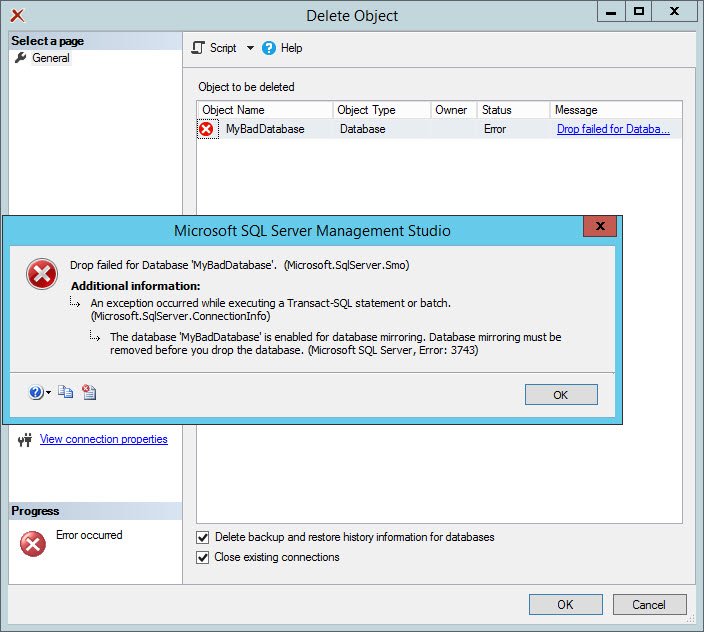Viewport: 704px width, 632px height.
Task: Click the 'Error occurred' progress text
Action: 89,535
